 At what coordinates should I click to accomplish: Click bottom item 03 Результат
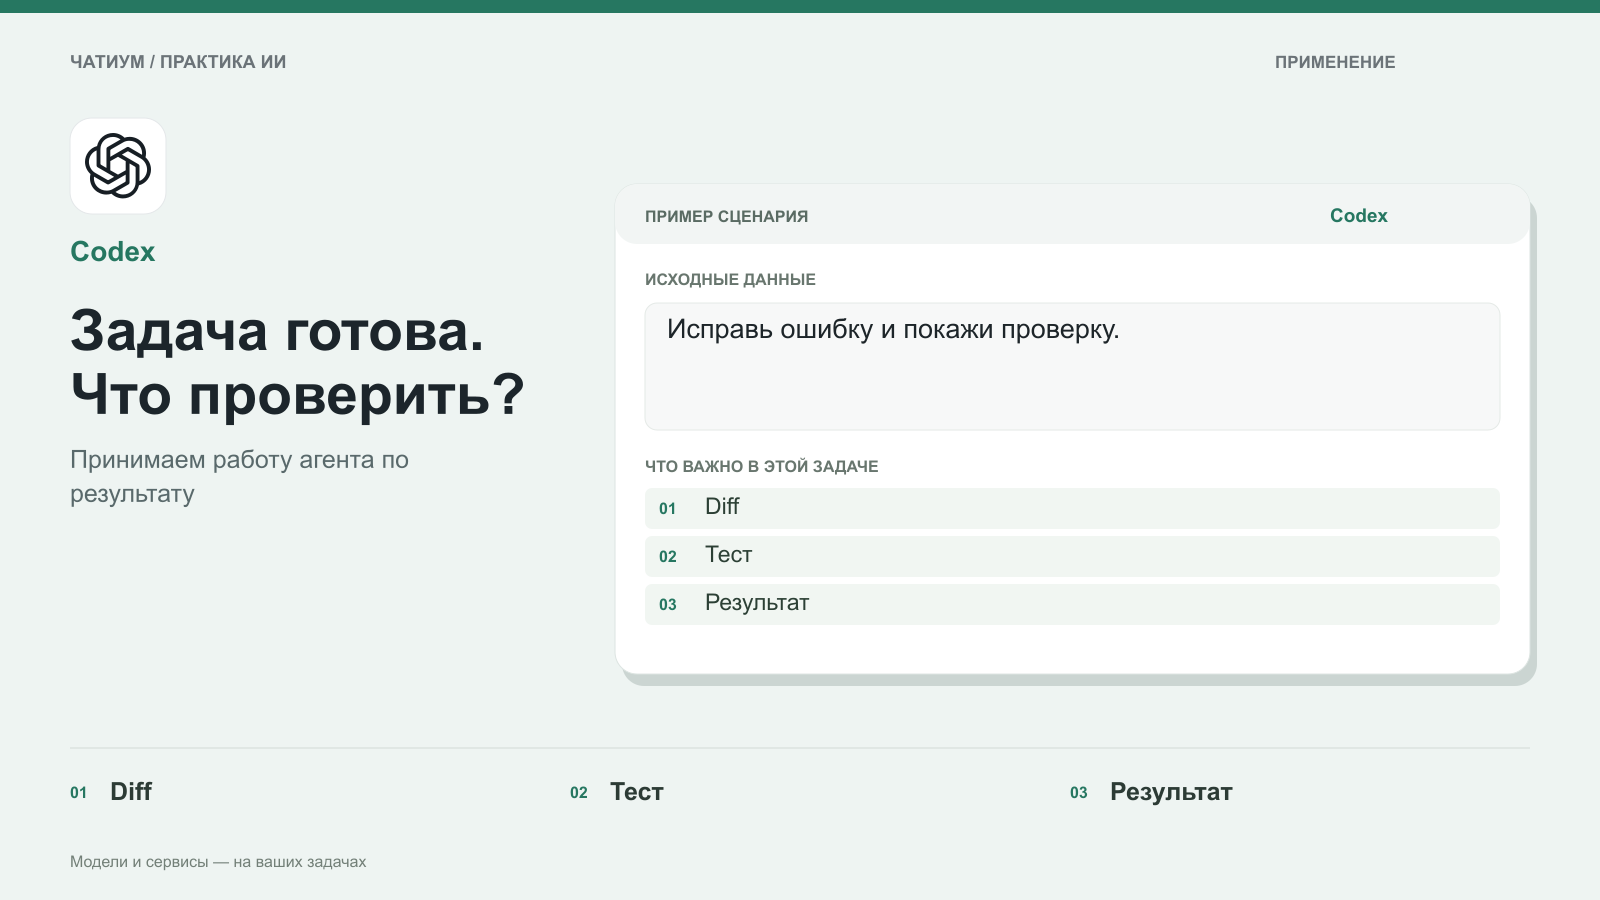1151,792
